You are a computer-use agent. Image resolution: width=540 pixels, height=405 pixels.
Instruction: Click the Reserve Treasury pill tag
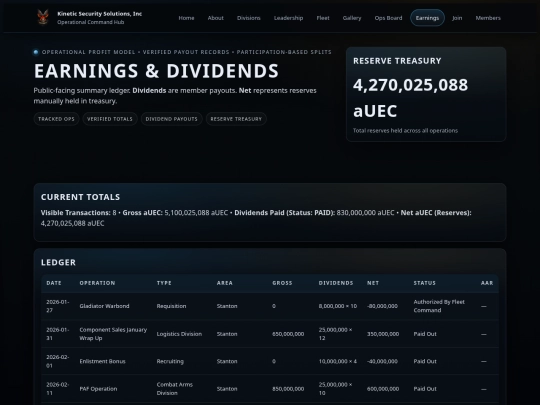click(236, 119)
